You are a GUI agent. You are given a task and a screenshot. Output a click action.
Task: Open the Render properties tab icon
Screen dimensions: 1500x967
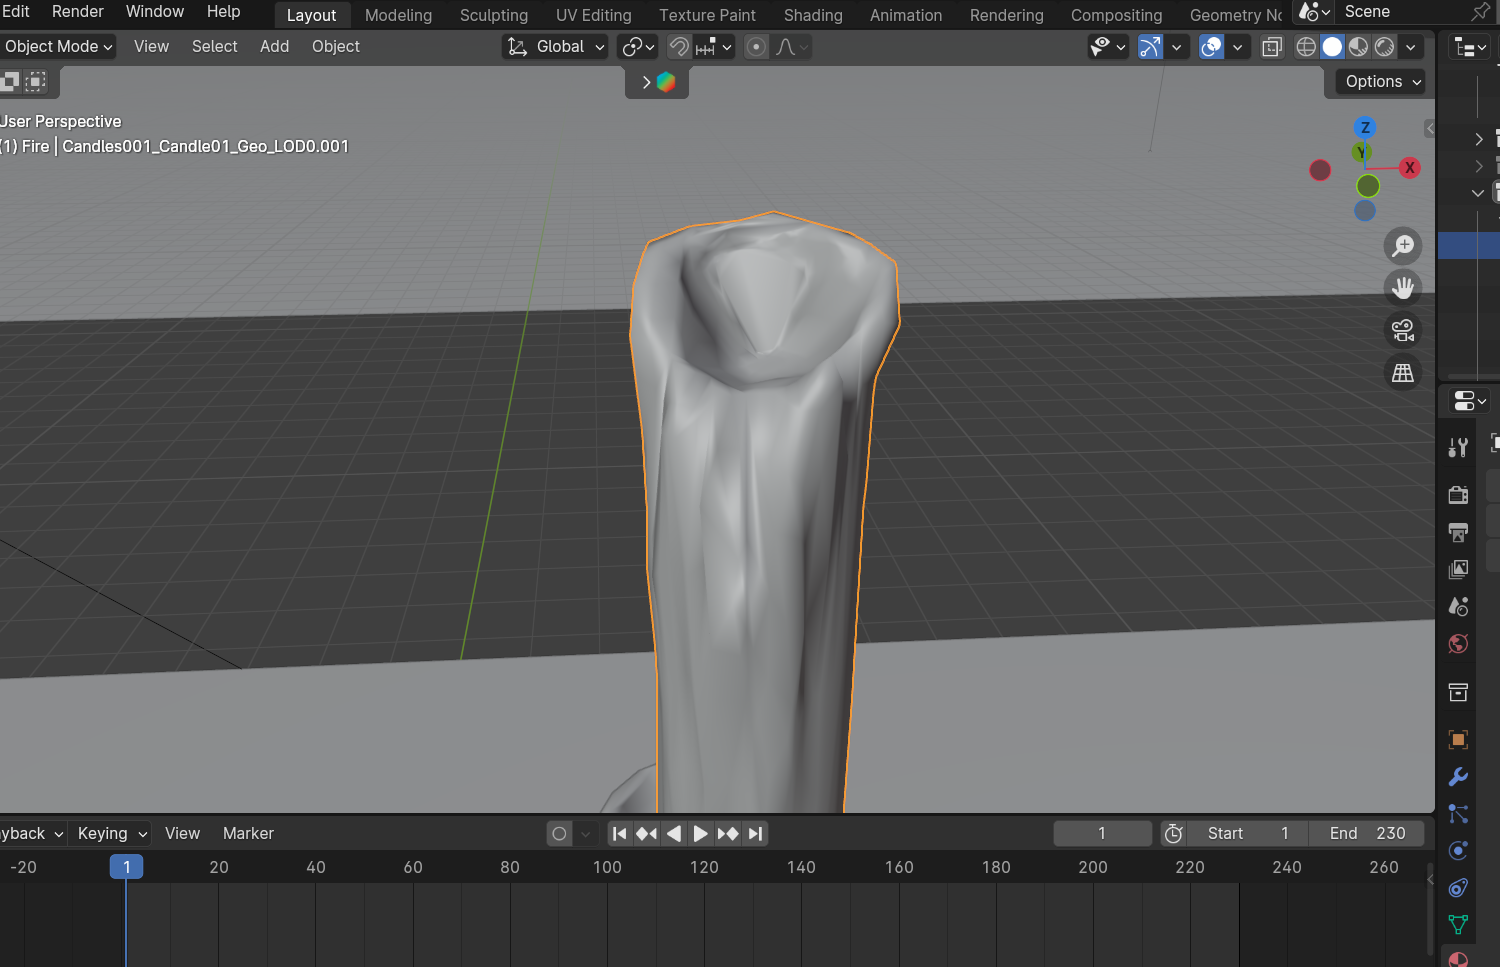tap(1458, 495)
